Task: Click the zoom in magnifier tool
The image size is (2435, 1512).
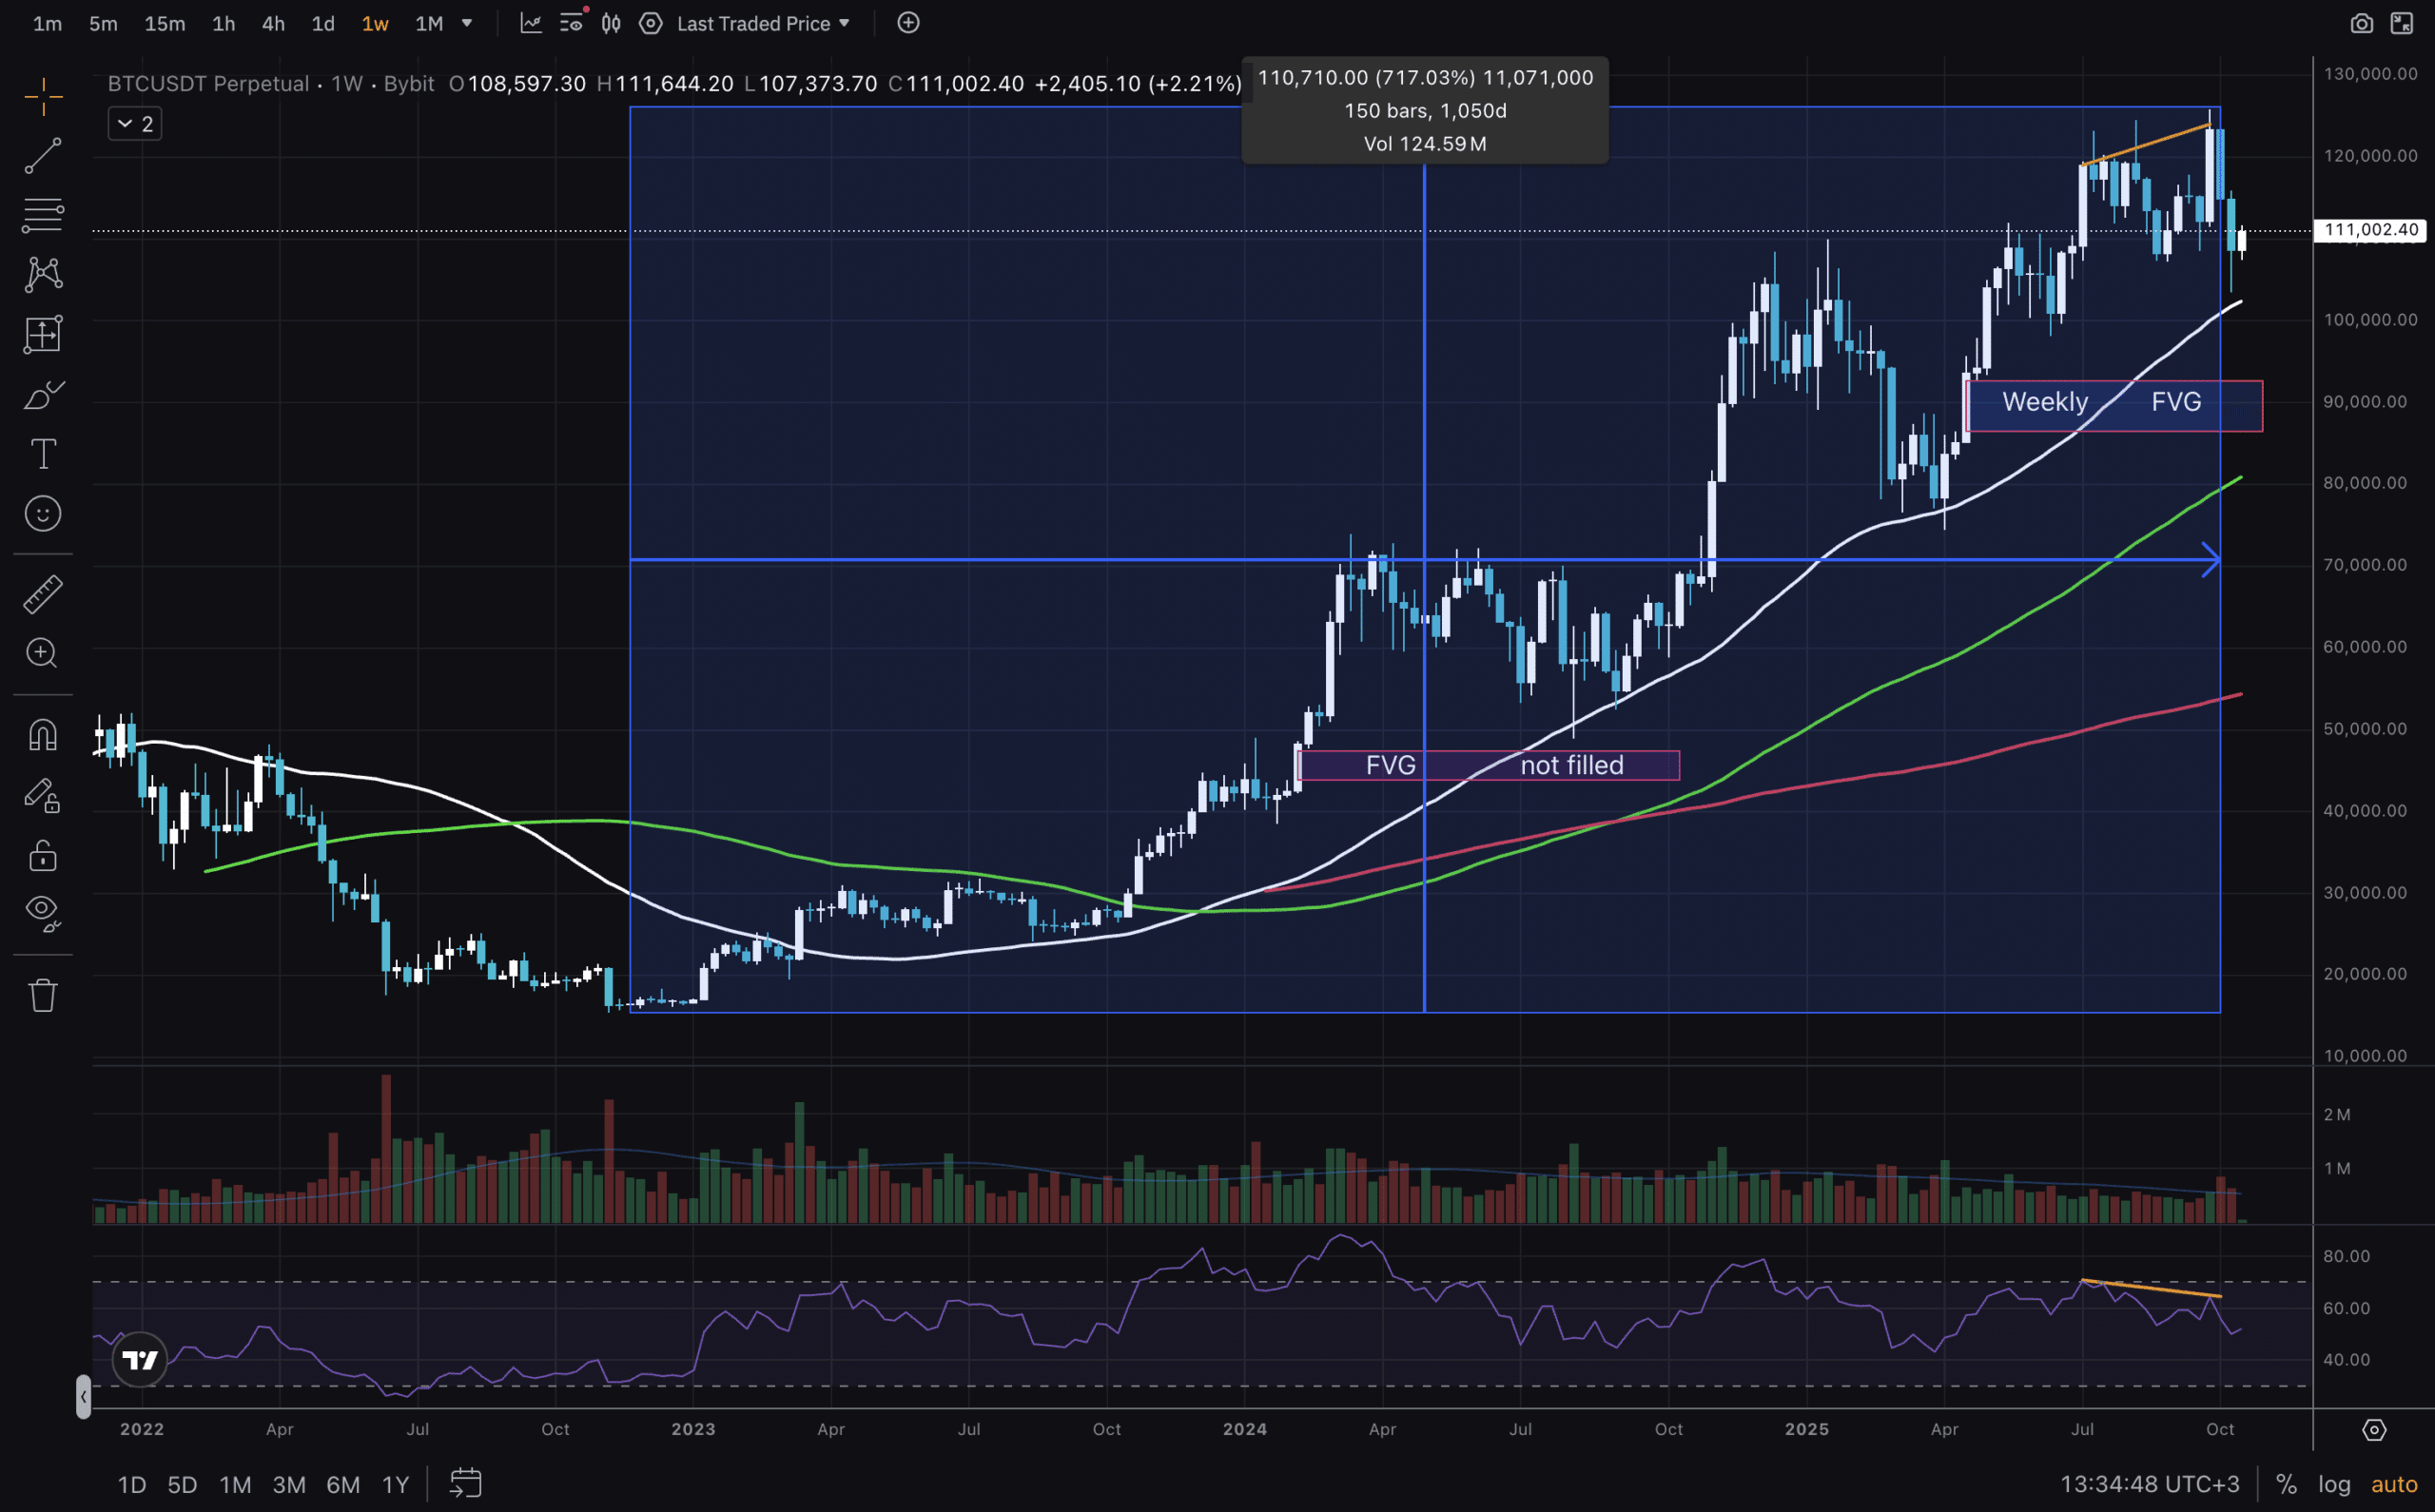Action: coord(43,653)
